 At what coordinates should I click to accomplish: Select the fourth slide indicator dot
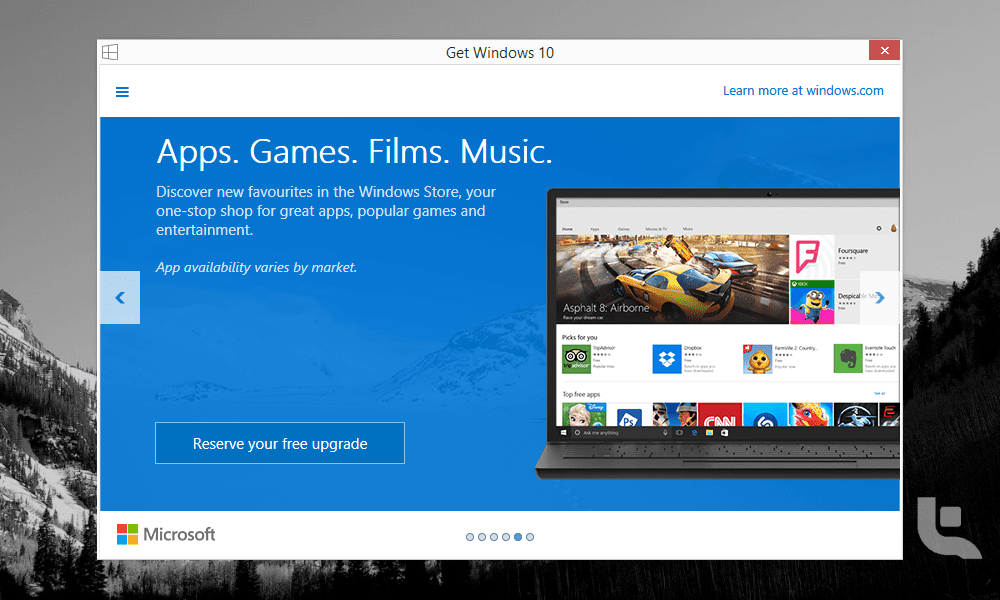506,537
